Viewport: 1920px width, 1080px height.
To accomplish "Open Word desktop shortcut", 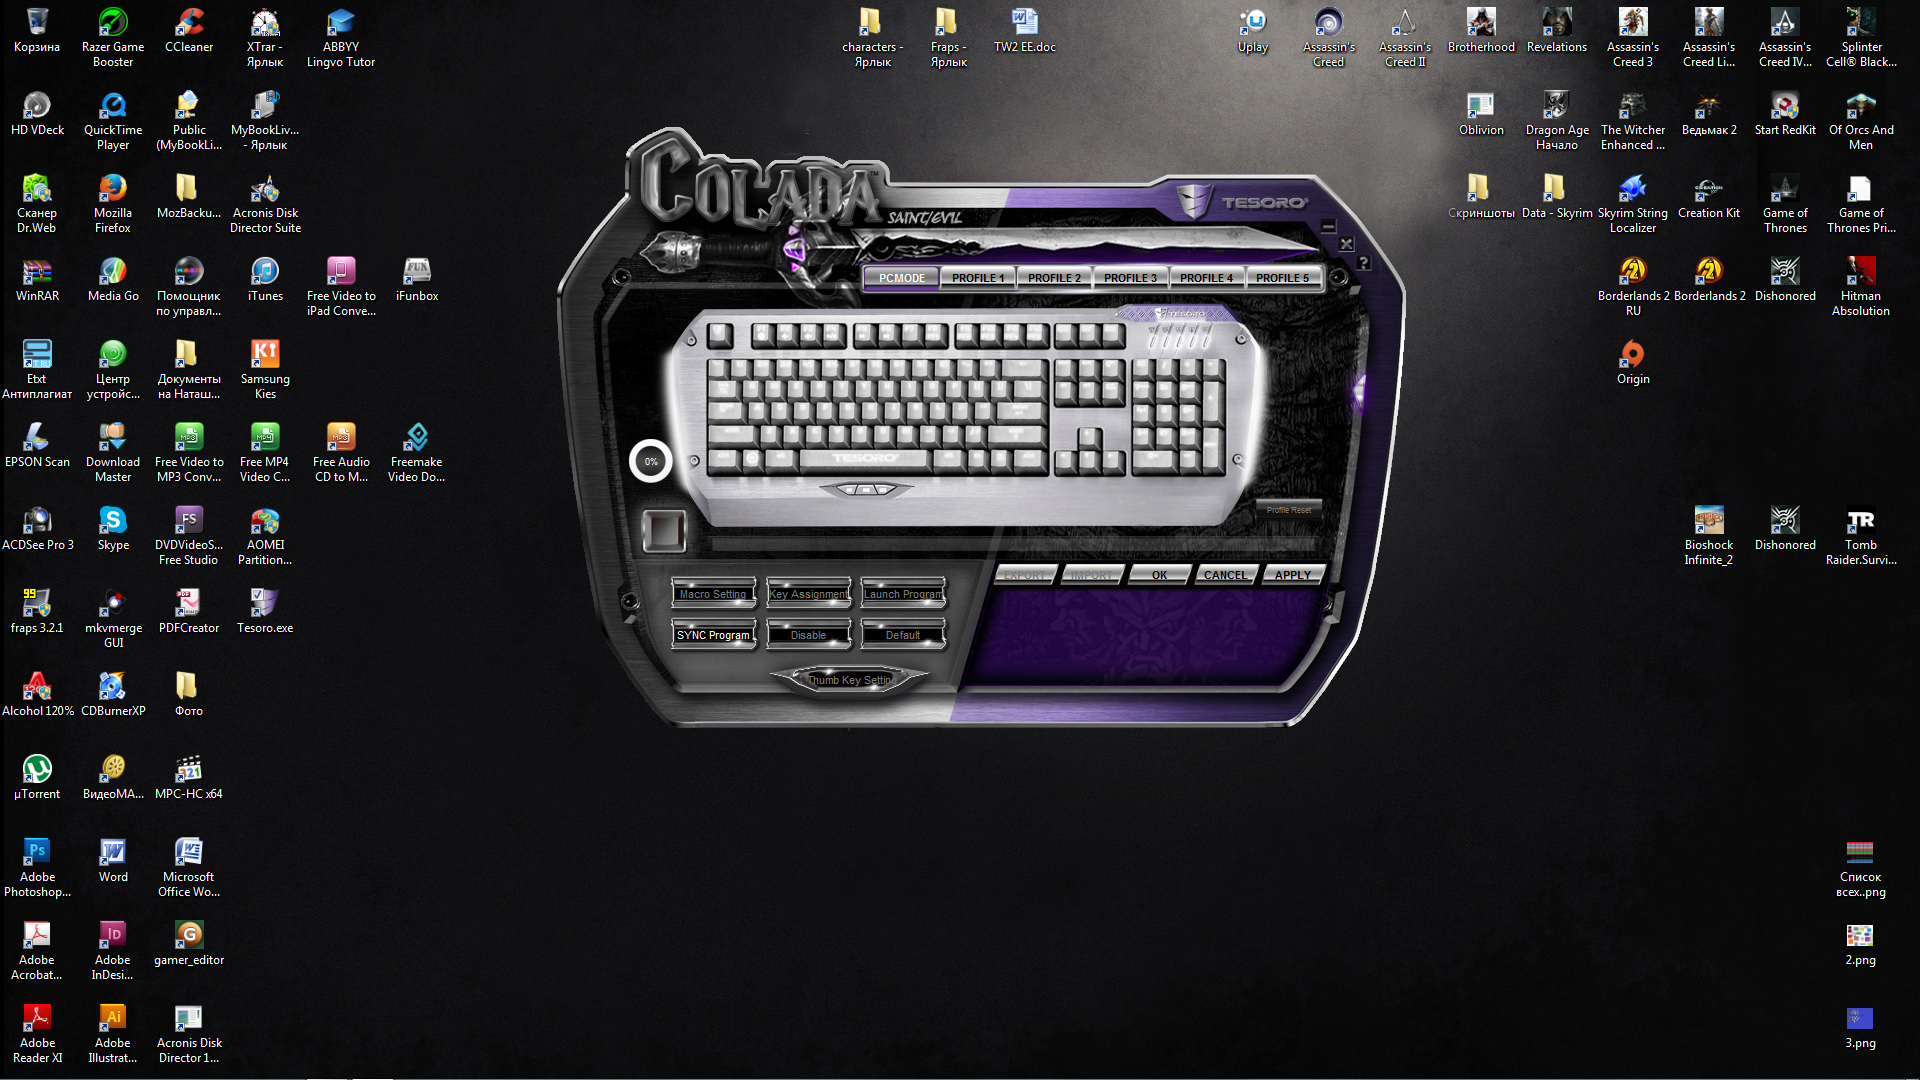I will click(x=113, y=861).
